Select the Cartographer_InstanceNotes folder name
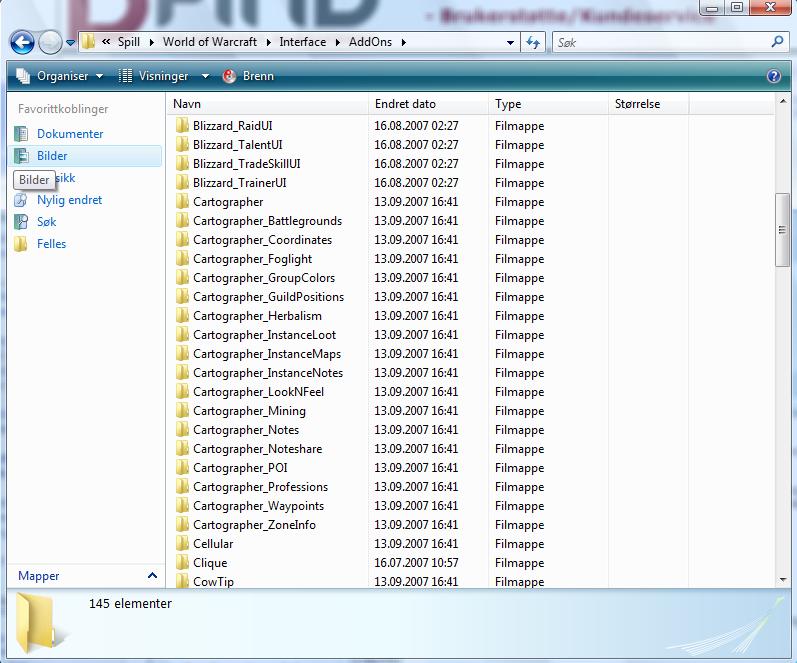Screen dimensions: 797x663 (x=268, y=373)
